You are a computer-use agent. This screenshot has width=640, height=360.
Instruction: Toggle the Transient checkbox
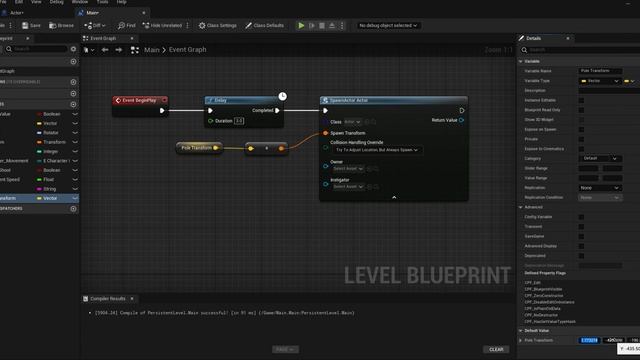click(581, 227)
